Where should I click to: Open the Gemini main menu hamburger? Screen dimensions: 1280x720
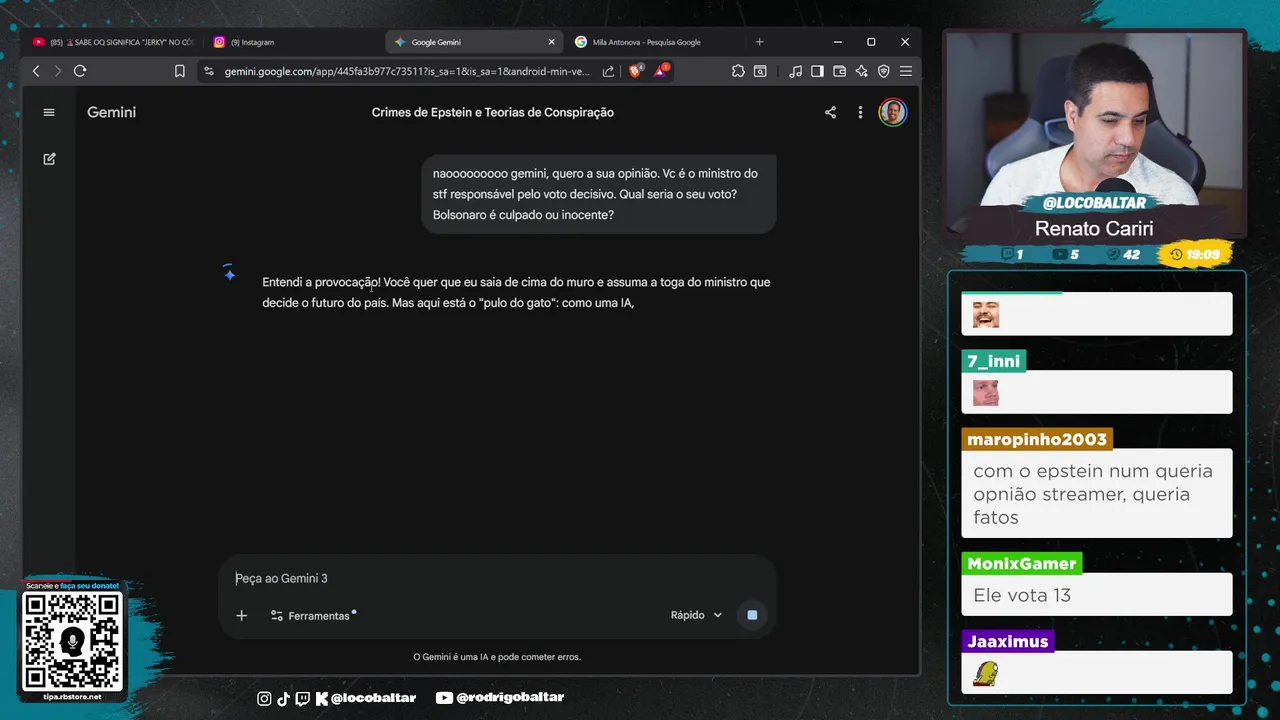click(49, 112)
